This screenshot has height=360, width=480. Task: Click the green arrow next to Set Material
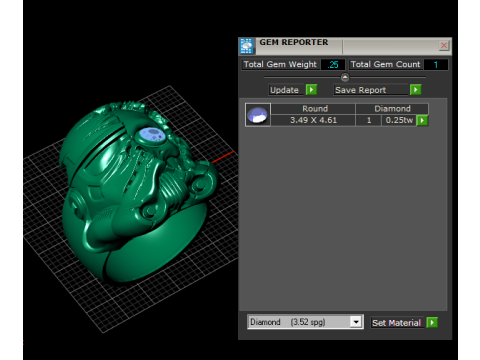432,322
